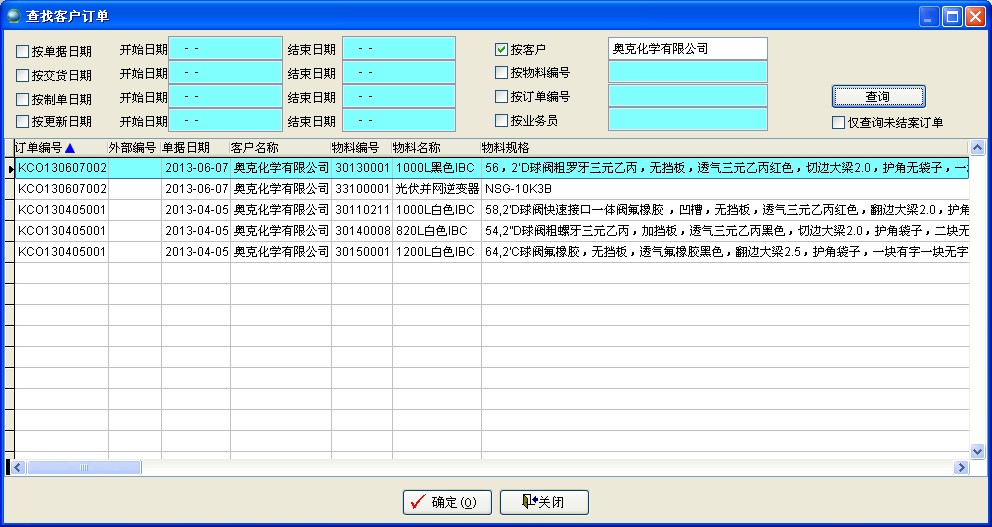
Task: Tick the 按物料编号 checkbox
Action: (x=502, y=73)
